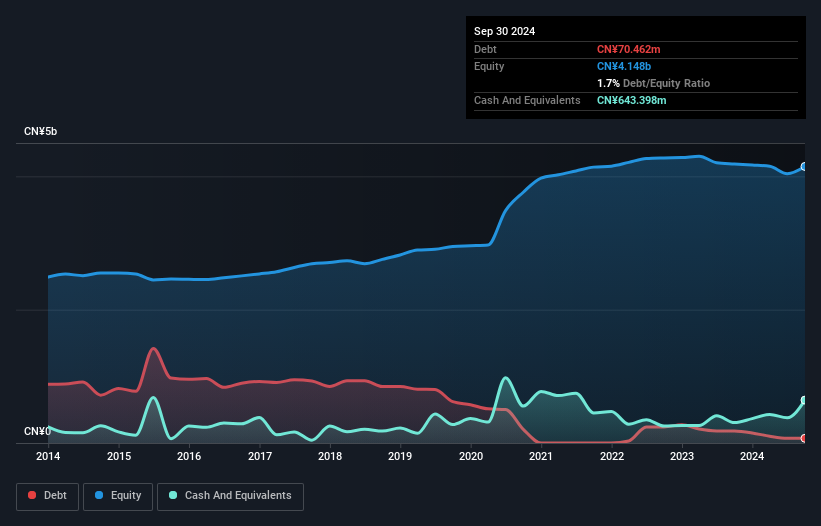Click the CN¥0 y-axis label
The image size is (821, 526).
coord(37,432)
